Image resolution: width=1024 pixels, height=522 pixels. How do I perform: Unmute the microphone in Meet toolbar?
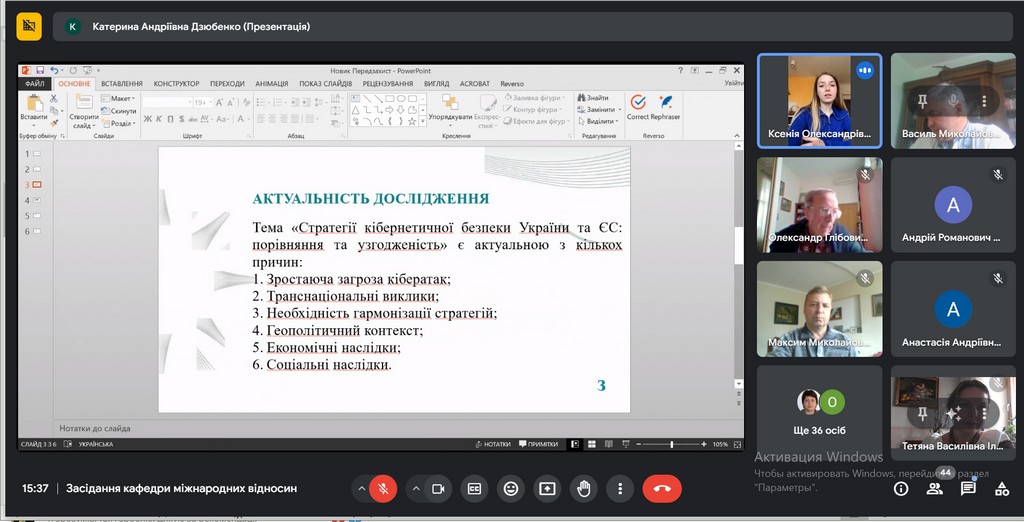tap(382, 489)
